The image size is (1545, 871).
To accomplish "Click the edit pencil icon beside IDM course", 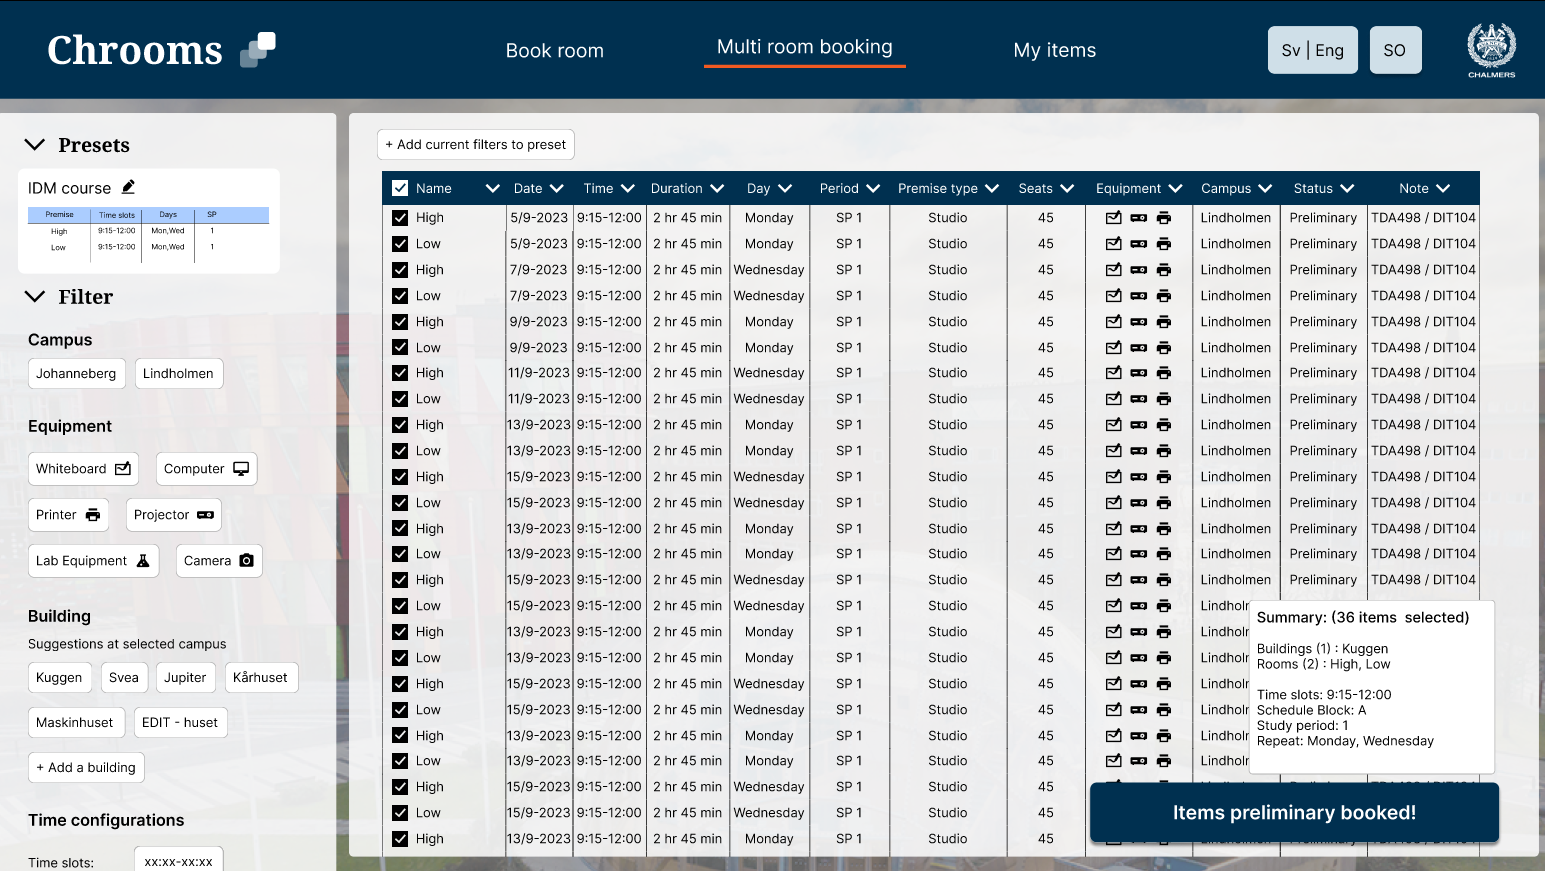I will 128,187.
